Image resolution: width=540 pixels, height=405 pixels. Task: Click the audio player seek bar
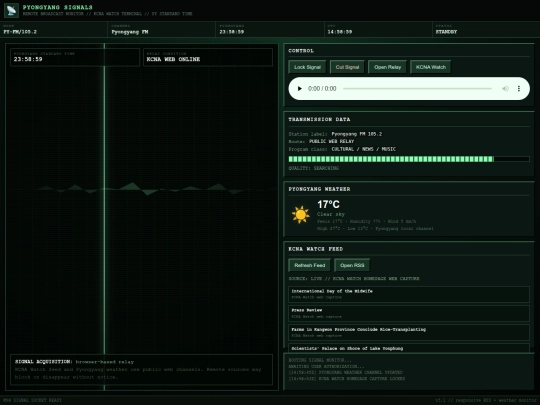point(417,89)
